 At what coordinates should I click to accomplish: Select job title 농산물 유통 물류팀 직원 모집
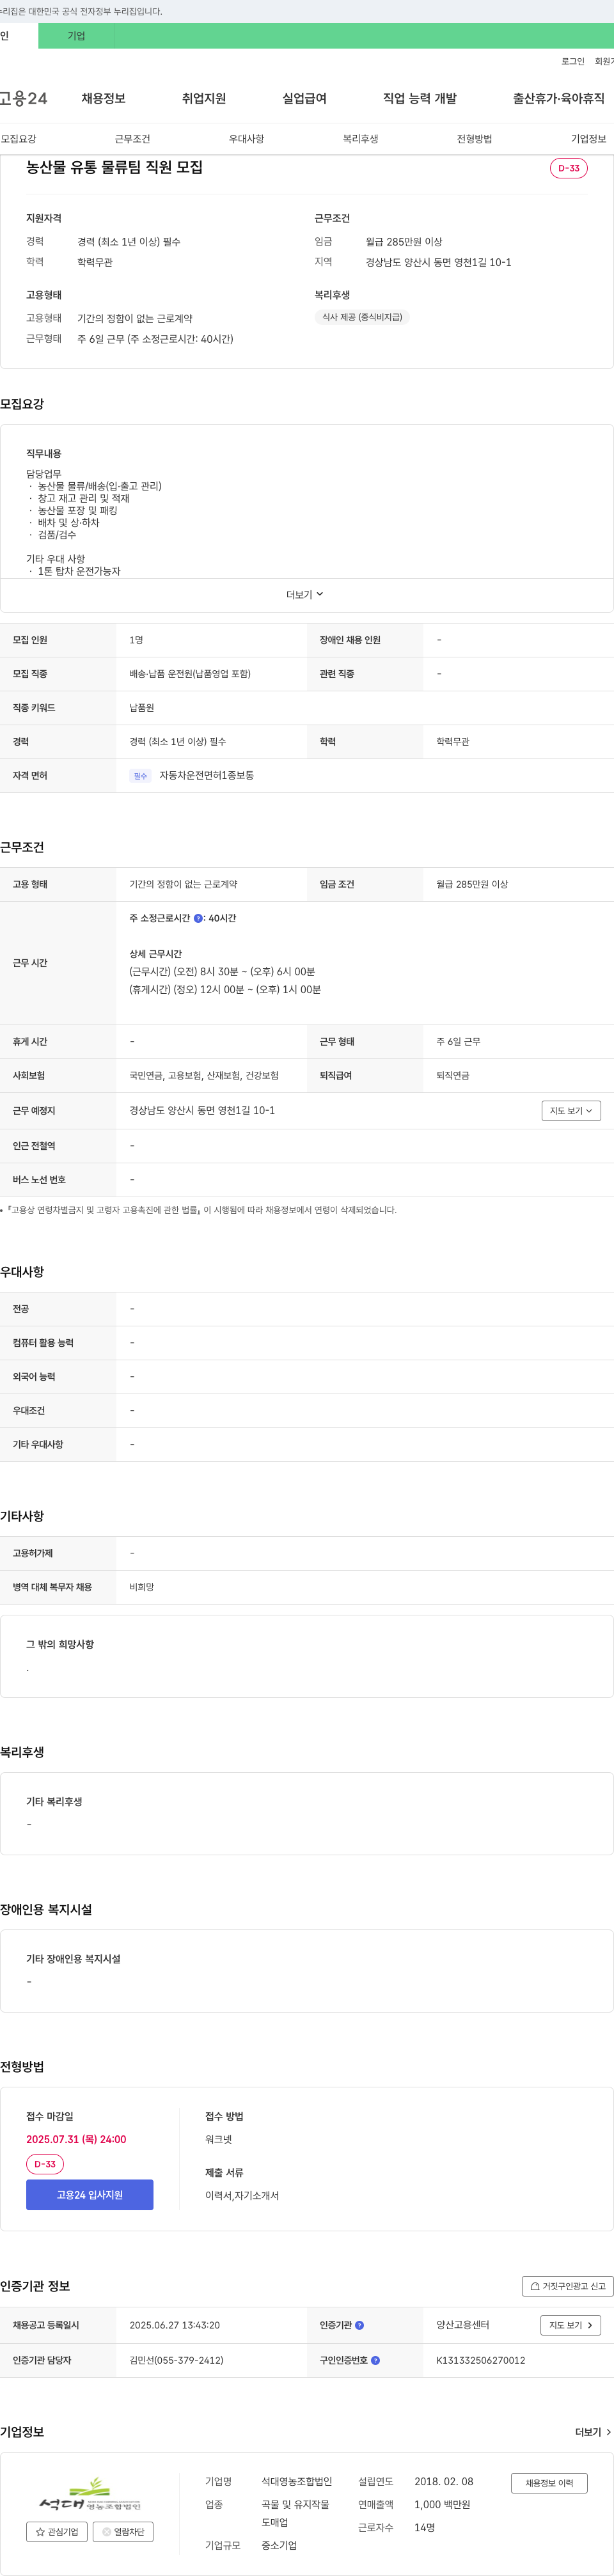click(114, 167)
